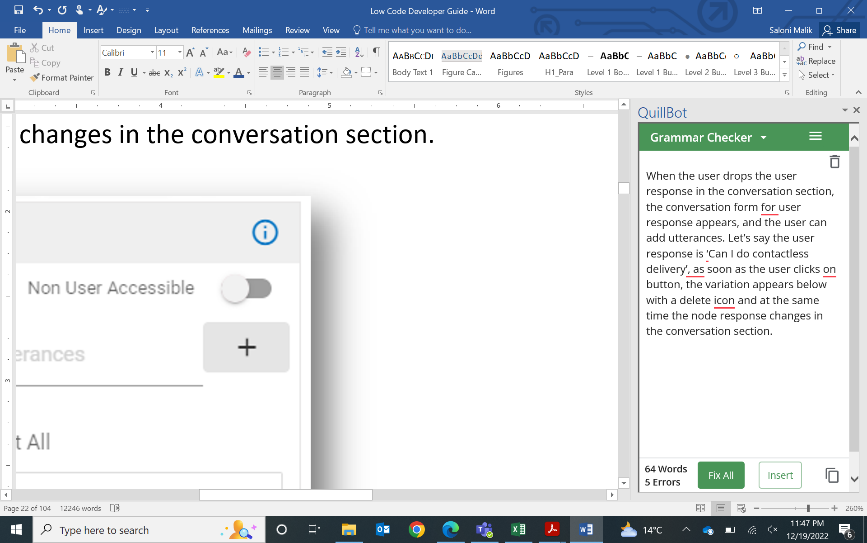Open QuillBot hamburger menu
Viewport: 867px width, 543px height.
tap(815, 137)
